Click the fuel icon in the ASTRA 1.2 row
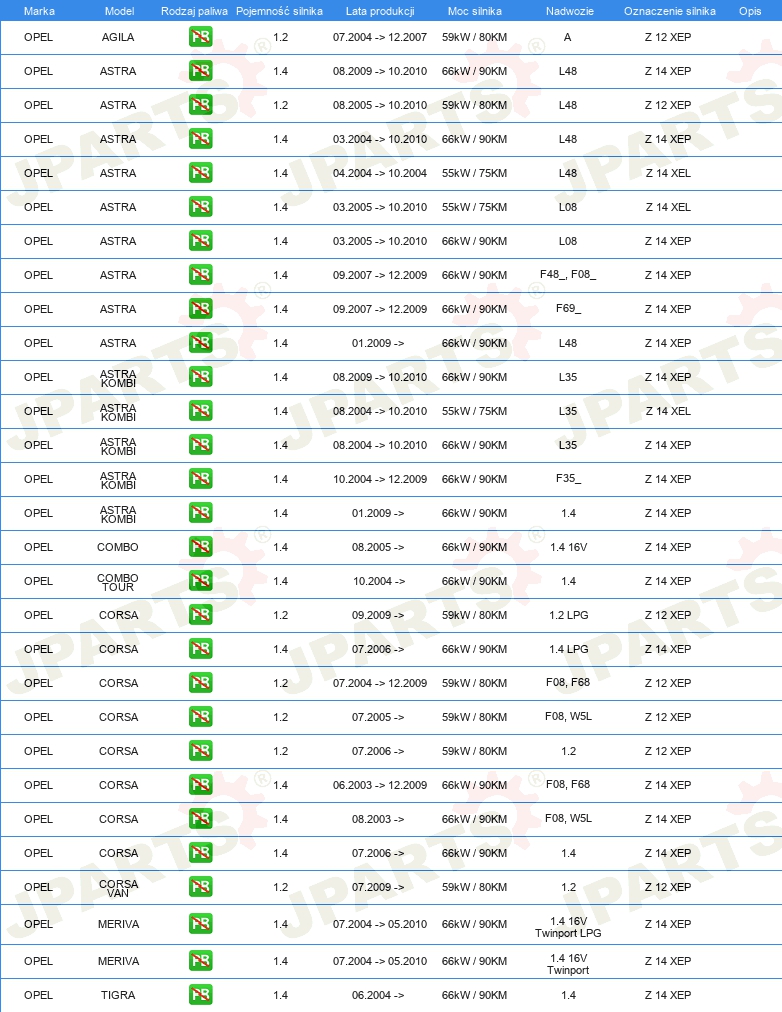This screenshot has width=782, height=1012. [201, 105]
